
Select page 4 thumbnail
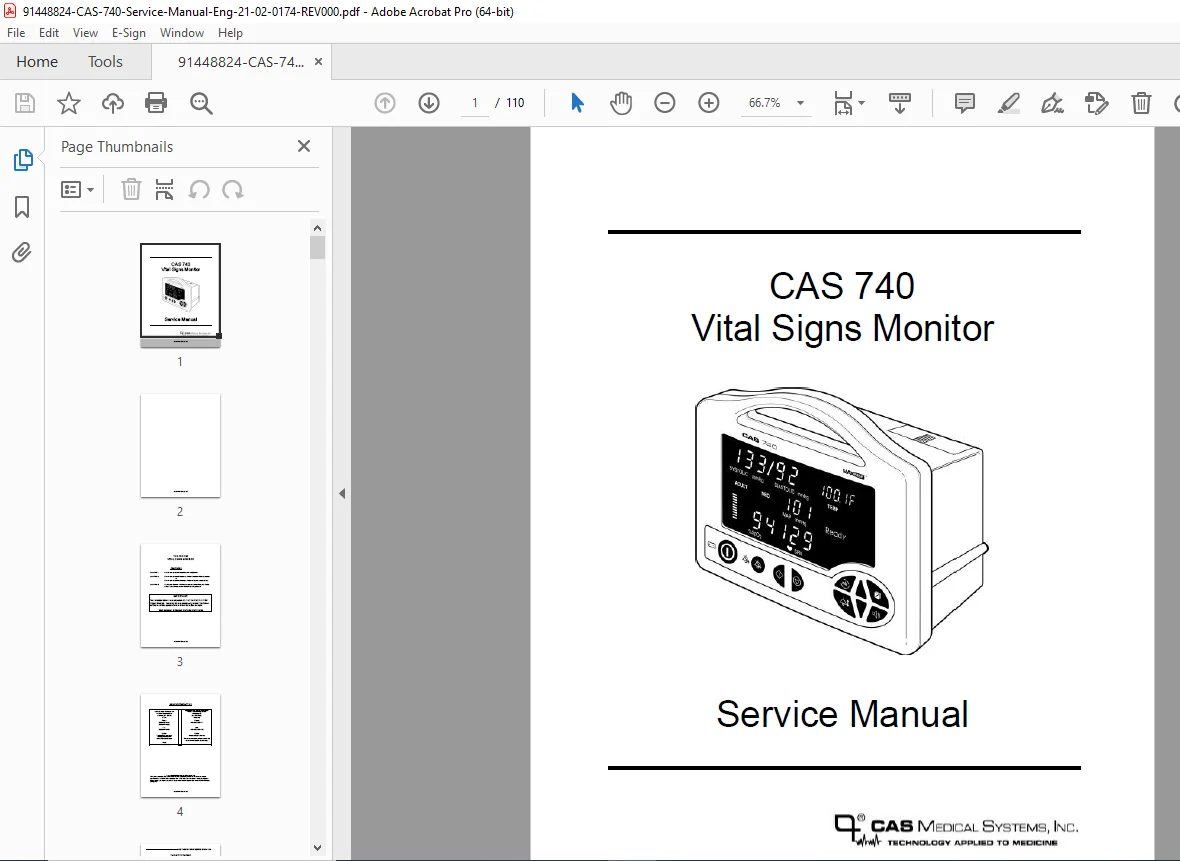click(x=180, y=745)
